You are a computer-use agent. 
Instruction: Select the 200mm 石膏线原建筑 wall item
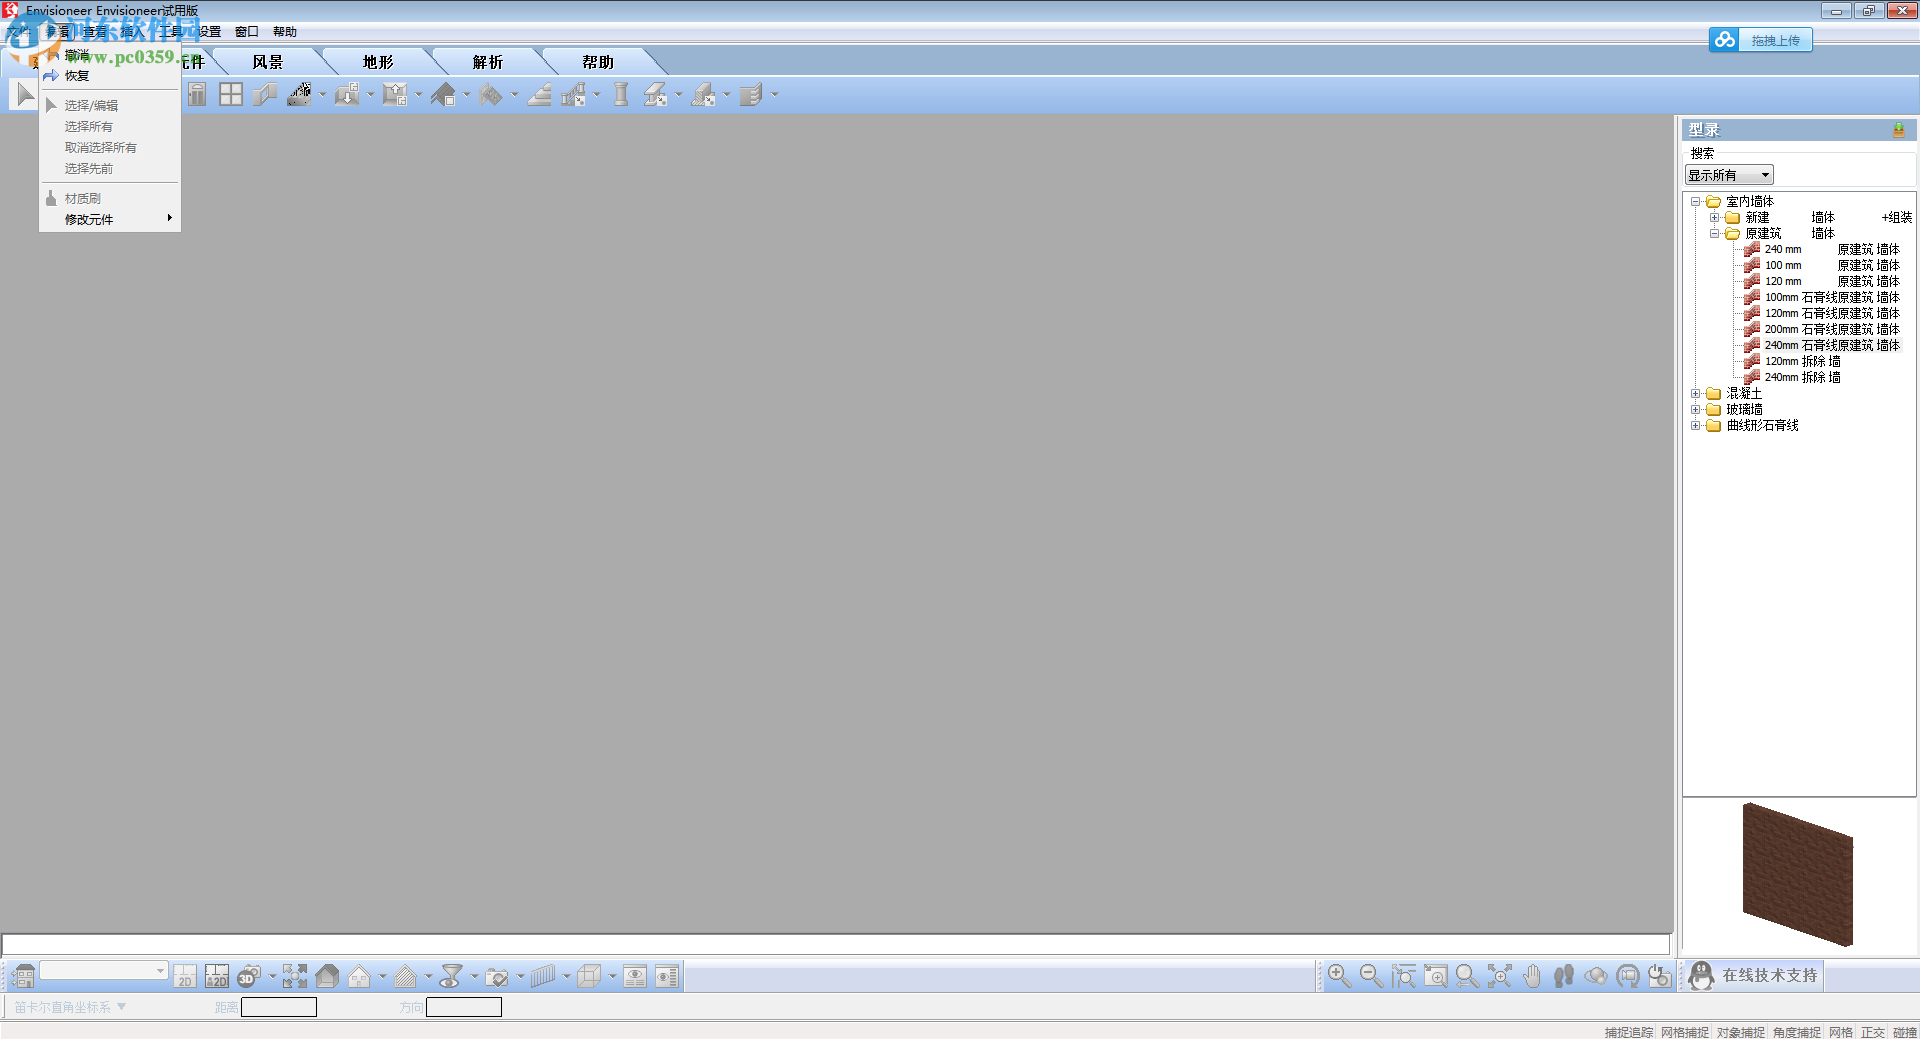[1822, 330]
